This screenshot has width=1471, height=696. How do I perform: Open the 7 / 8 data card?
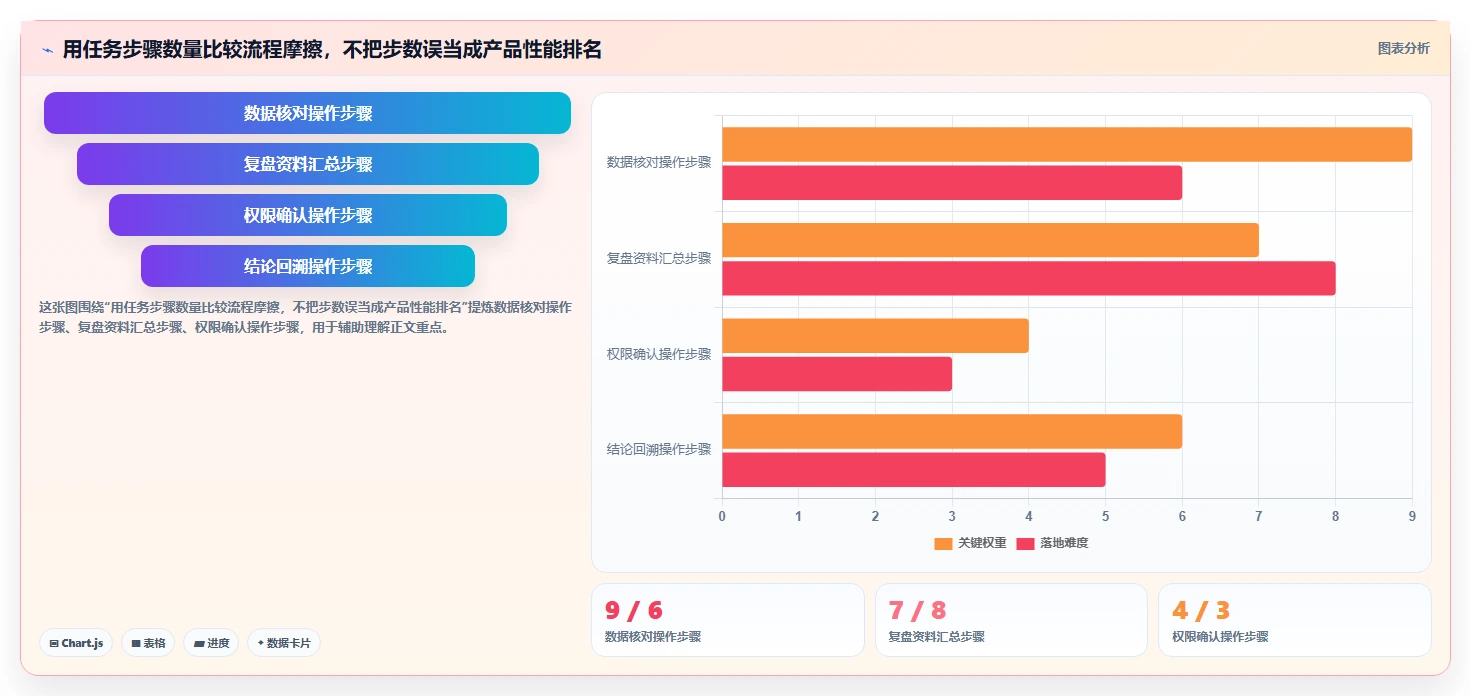click(1011, 620)
